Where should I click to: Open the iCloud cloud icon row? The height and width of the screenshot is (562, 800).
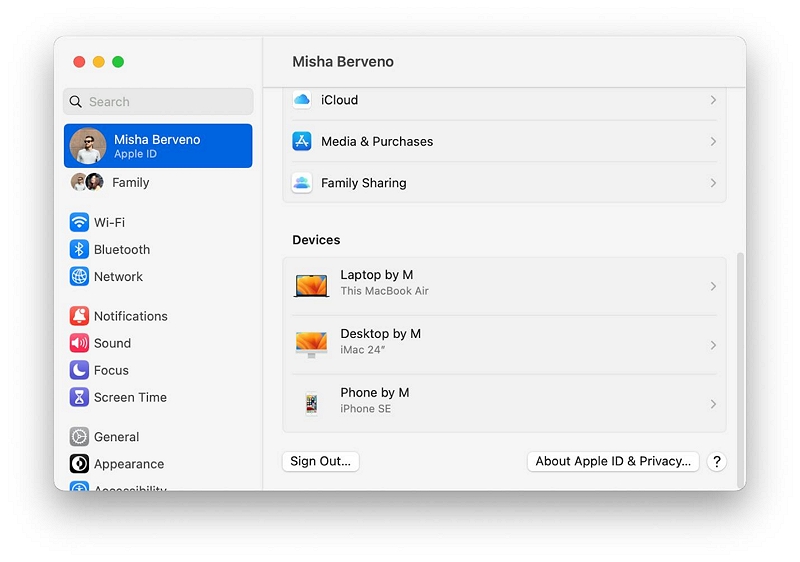point(302,100)
